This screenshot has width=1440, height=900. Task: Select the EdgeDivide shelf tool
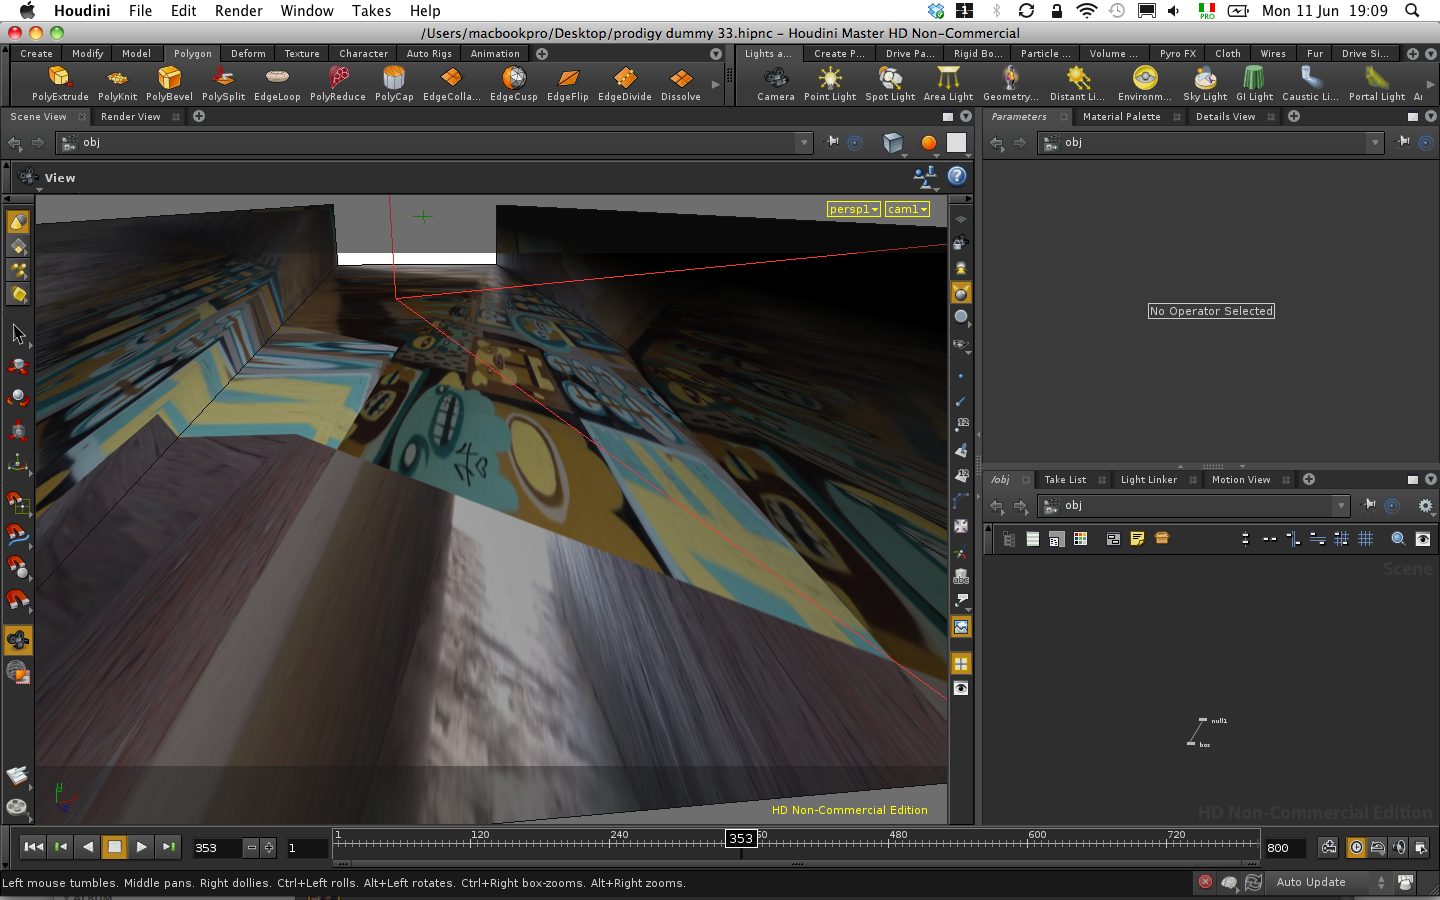(x=625, y=84)
